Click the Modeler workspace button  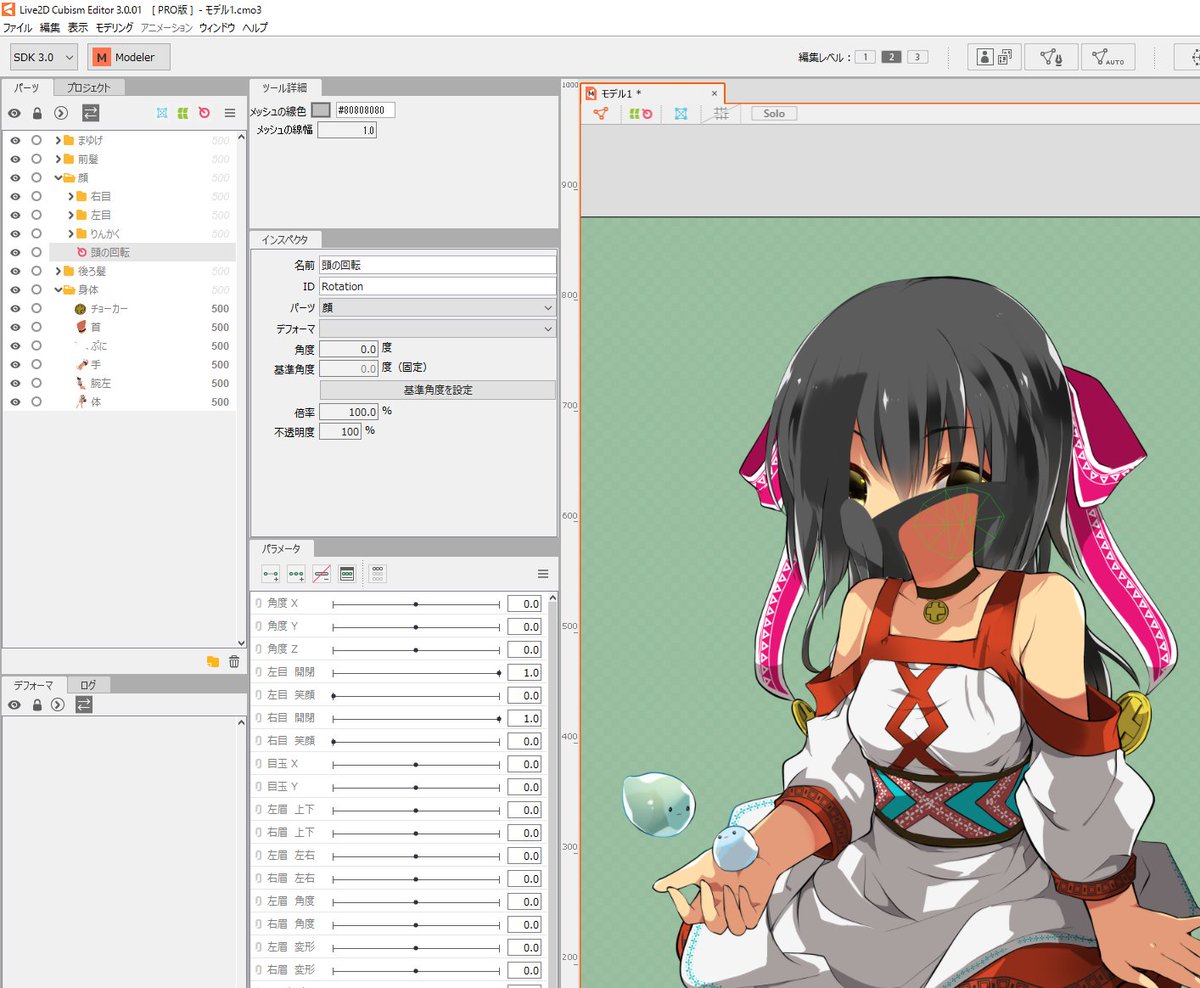(x=129, y=57)
